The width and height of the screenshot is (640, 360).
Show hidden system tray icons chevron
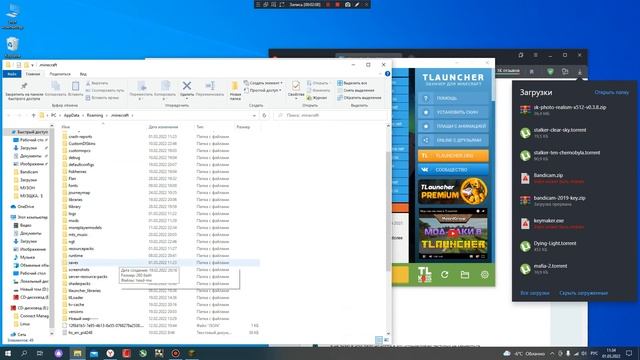coord(552,353)
